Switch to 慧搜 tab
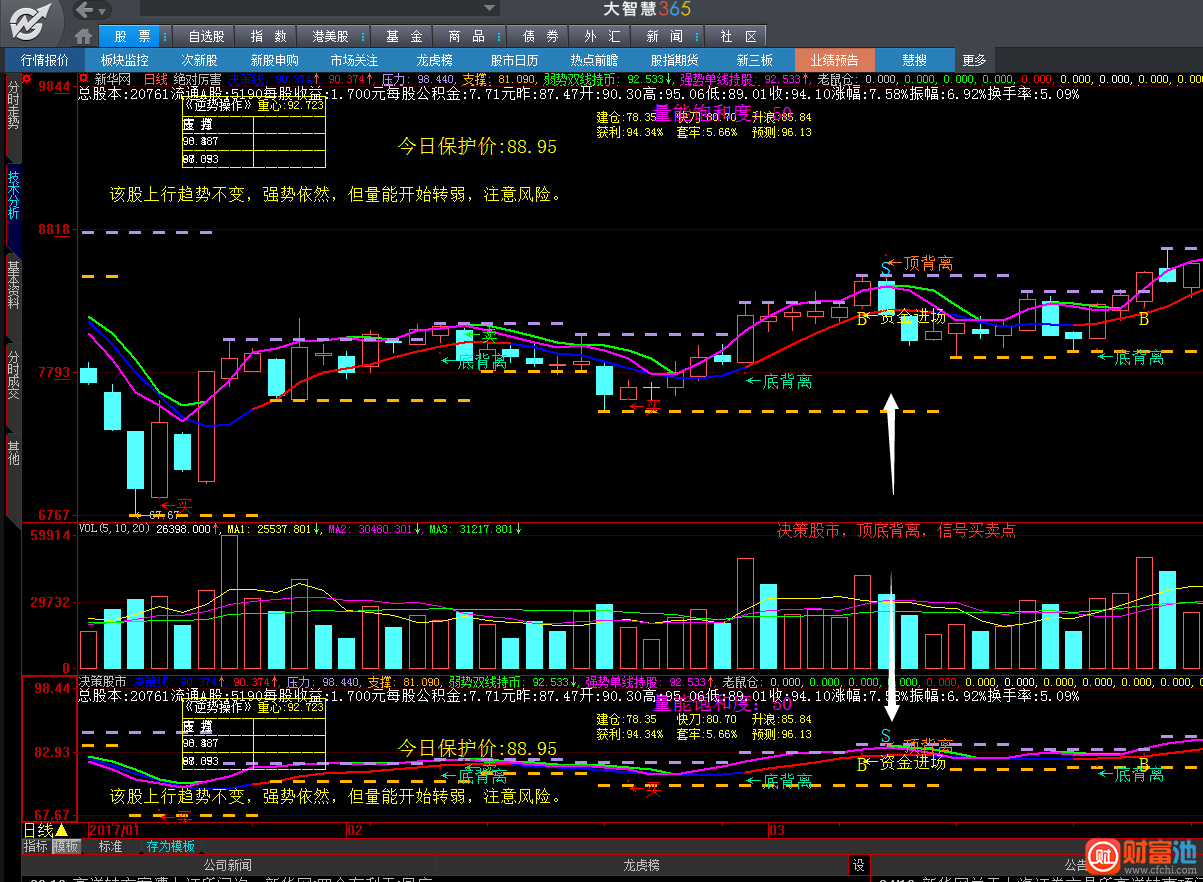This screenshot has height=882, width=1203. (914, 60)
